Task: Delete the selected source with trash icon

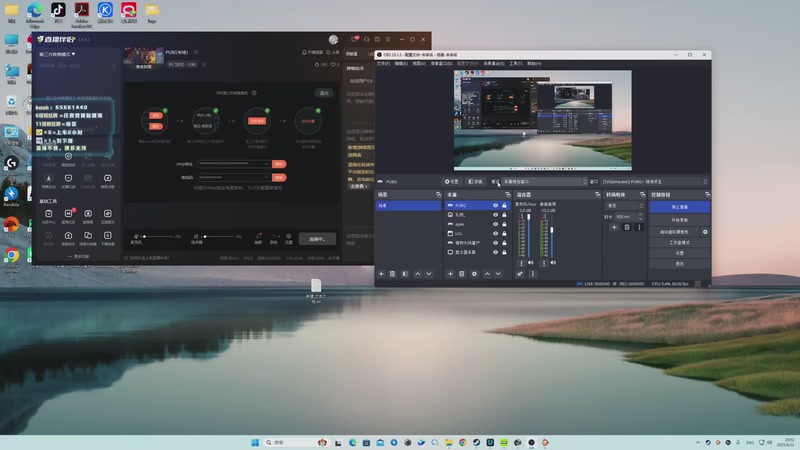Action: 462,274
